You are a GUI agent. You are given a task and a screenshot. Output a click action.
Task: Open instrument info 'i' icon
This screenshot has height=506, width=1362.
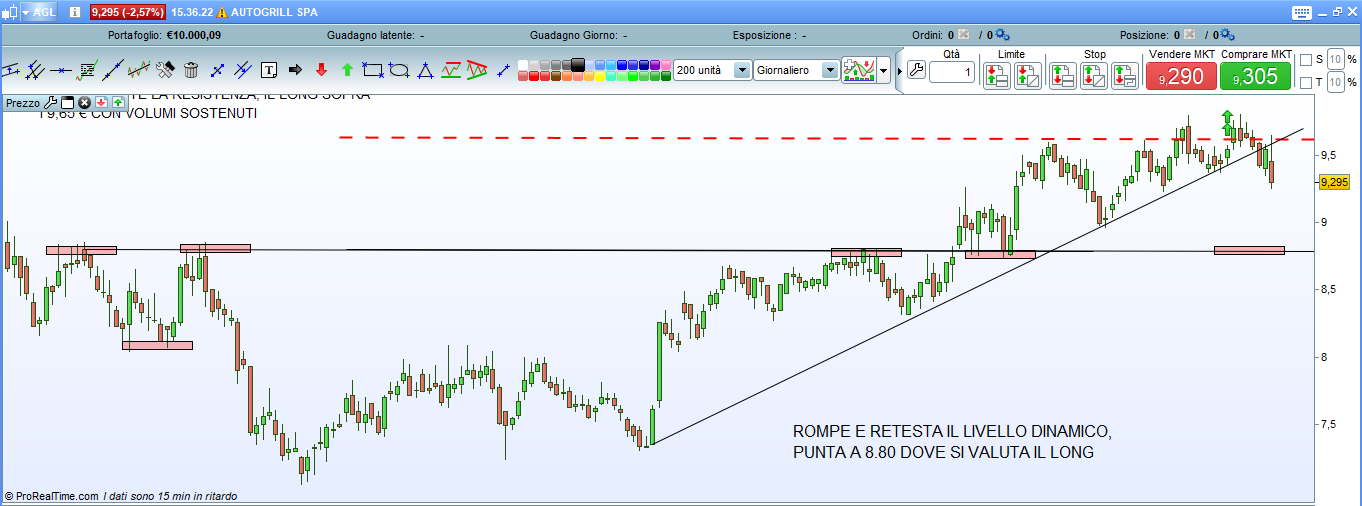(74, 12)
